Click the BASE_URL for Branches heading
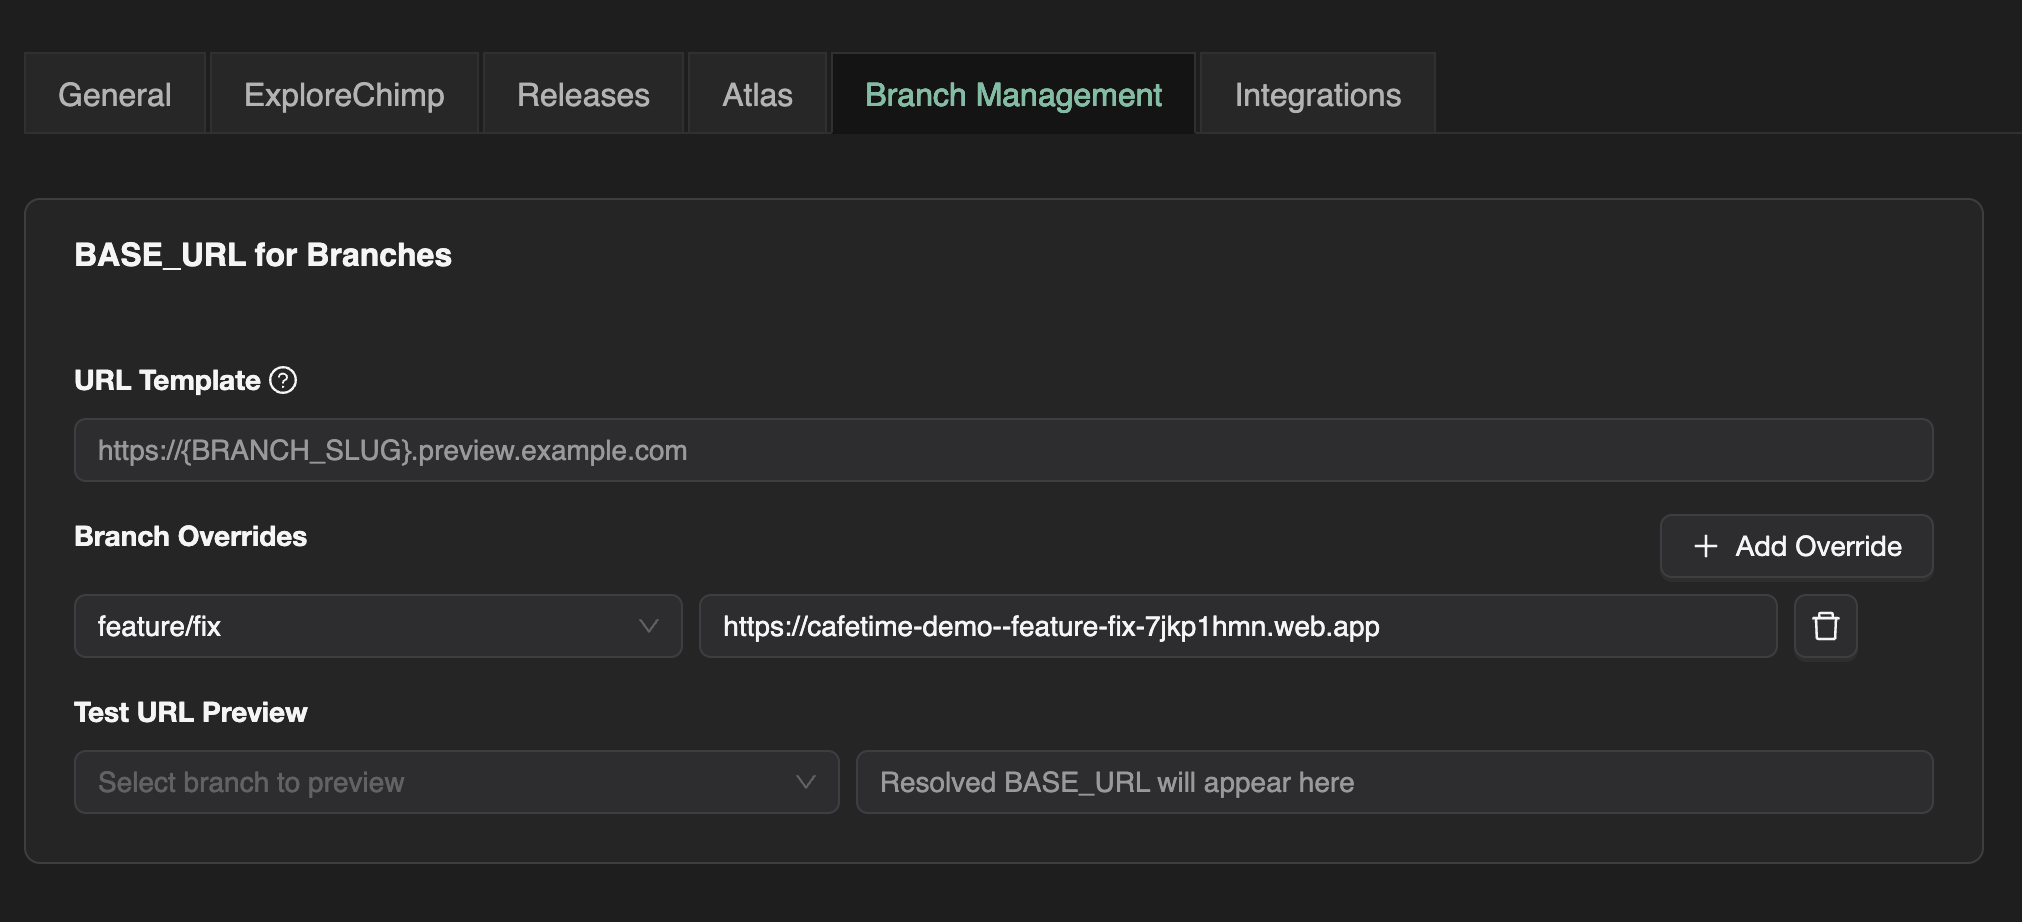Viewport: 2022px width, 922px height. 263,254
